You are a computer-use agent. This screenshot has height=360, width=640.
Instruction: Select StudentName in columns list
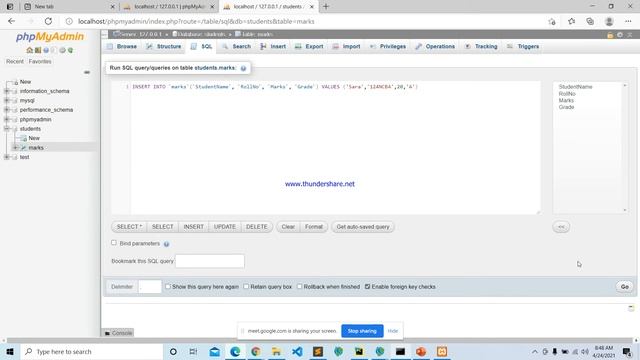[x=575, y=87]
